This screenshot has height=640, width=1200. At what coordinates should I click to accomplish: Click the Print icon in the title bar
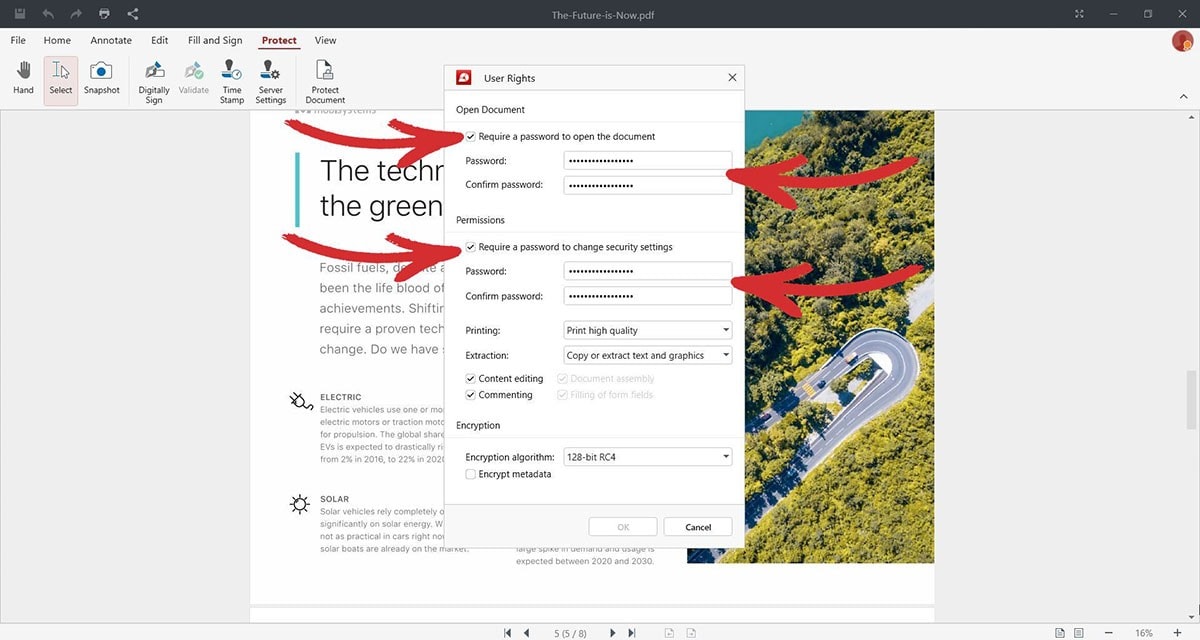[104, 13]
